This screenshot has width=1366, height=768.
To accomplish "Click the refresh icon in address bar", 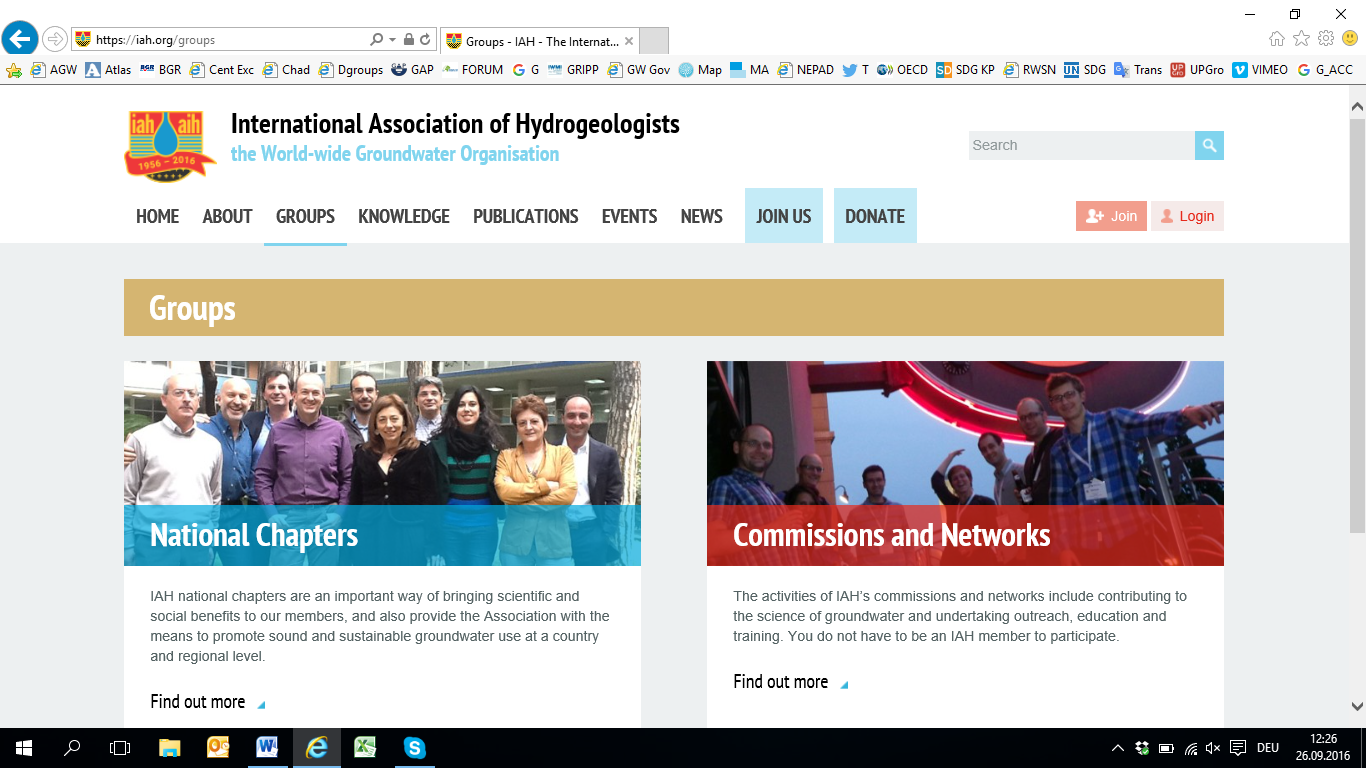I will click(x=425, y=40).
